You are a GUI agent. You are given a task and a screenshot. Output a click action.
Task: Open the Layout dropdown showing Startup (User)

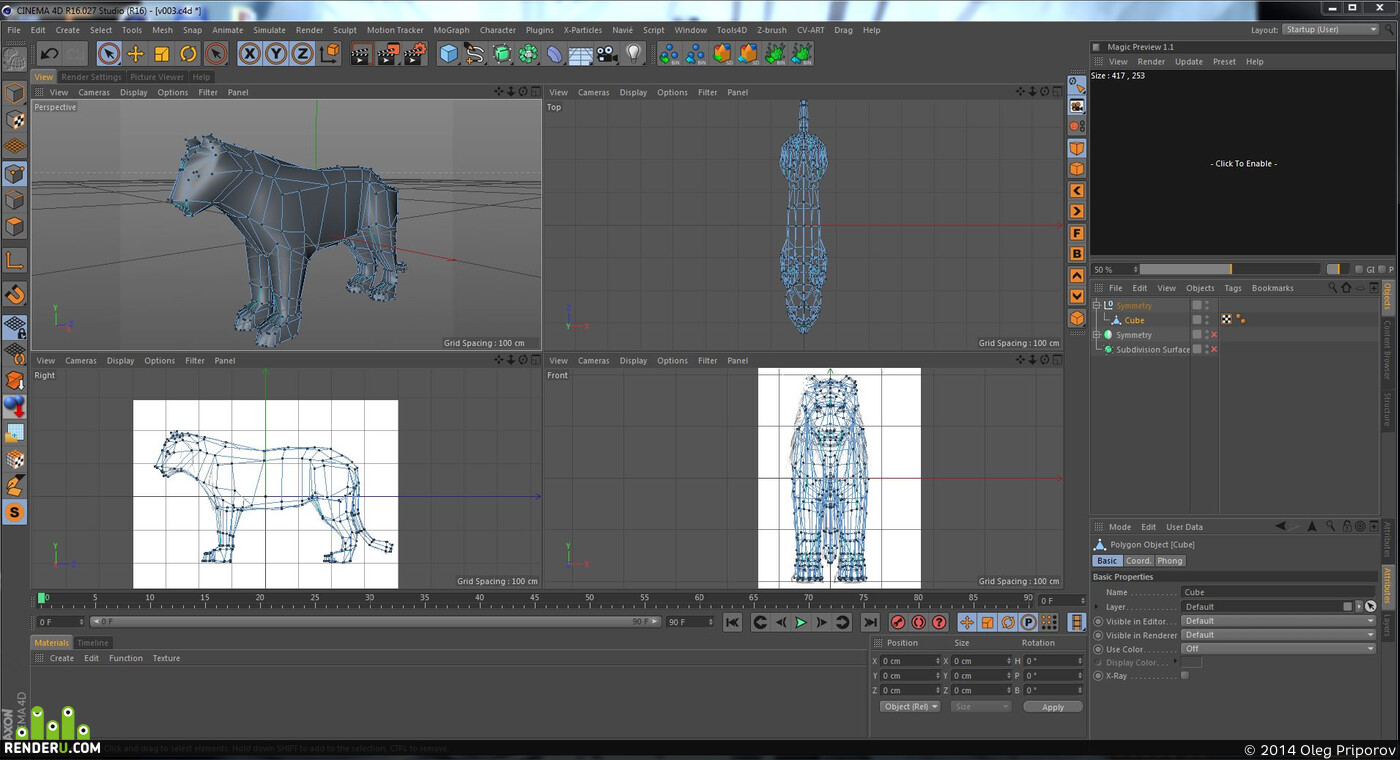pyautogui.click(x=1331, y=30)
